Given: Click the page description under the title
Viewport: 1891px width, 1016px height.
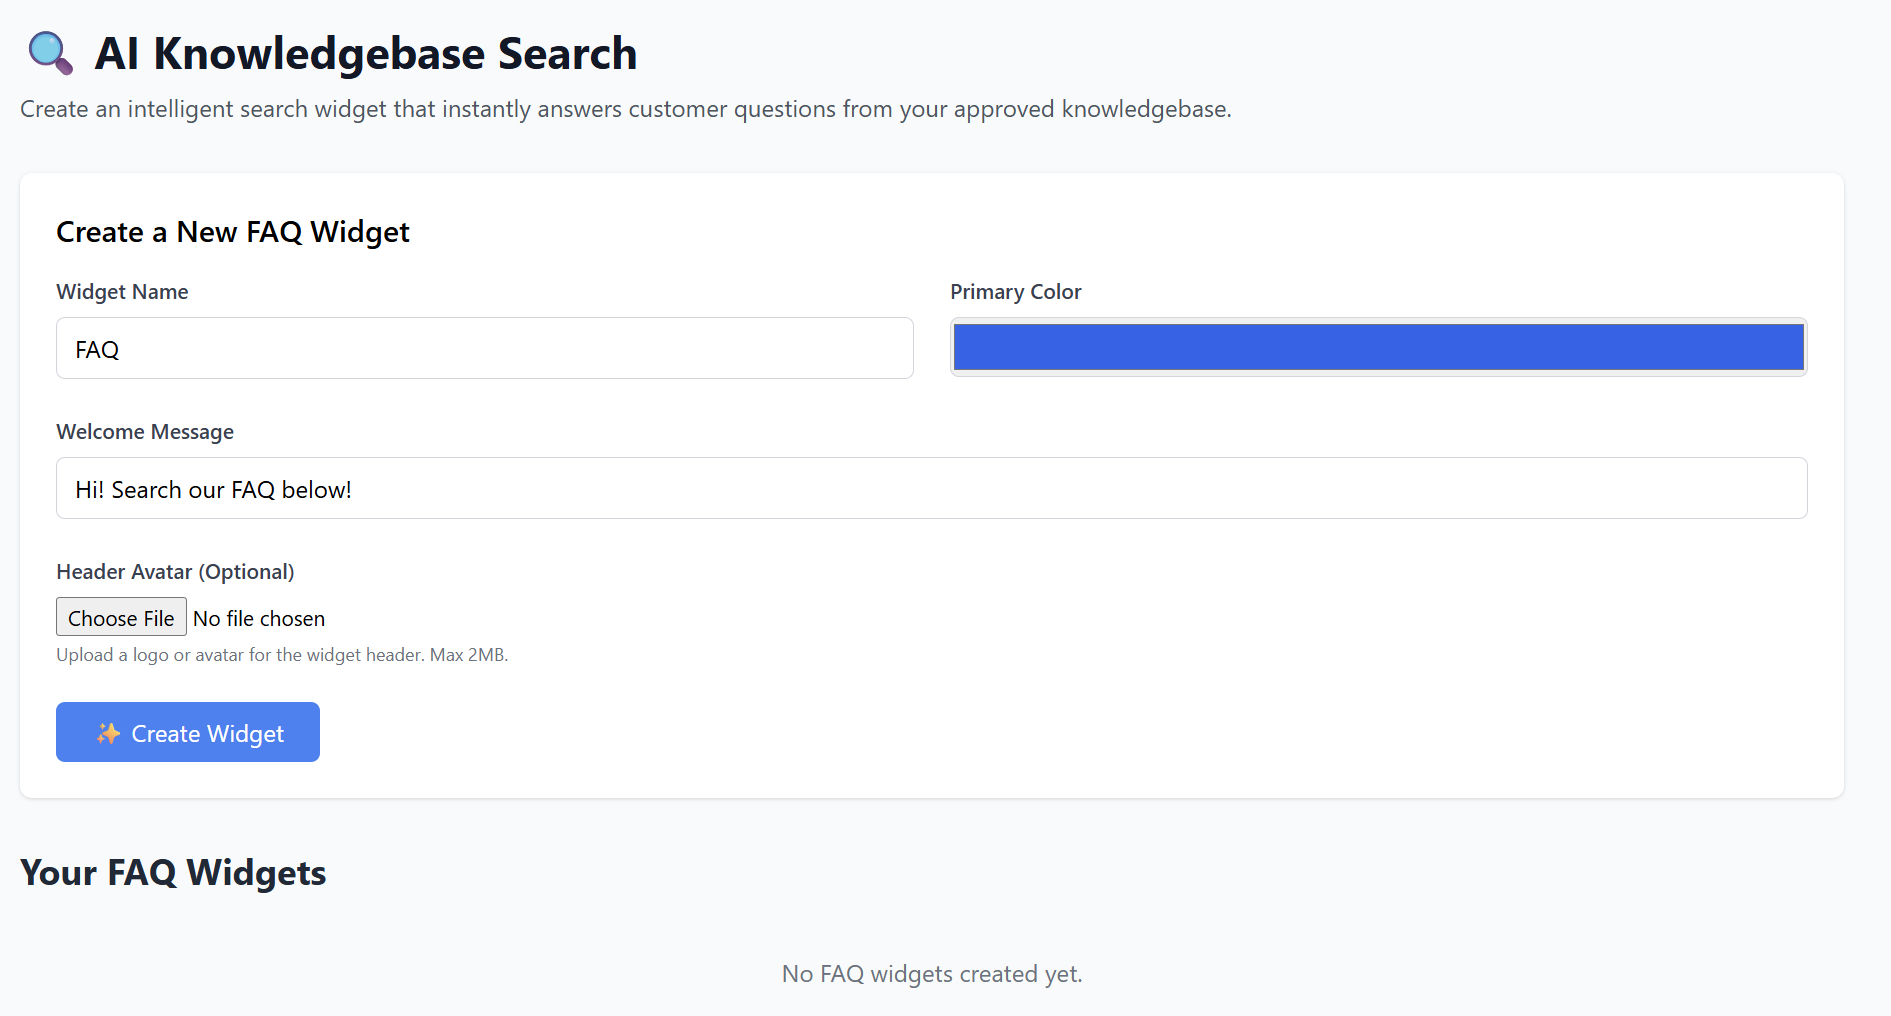Looking at the screenshot, I should 625,109.
